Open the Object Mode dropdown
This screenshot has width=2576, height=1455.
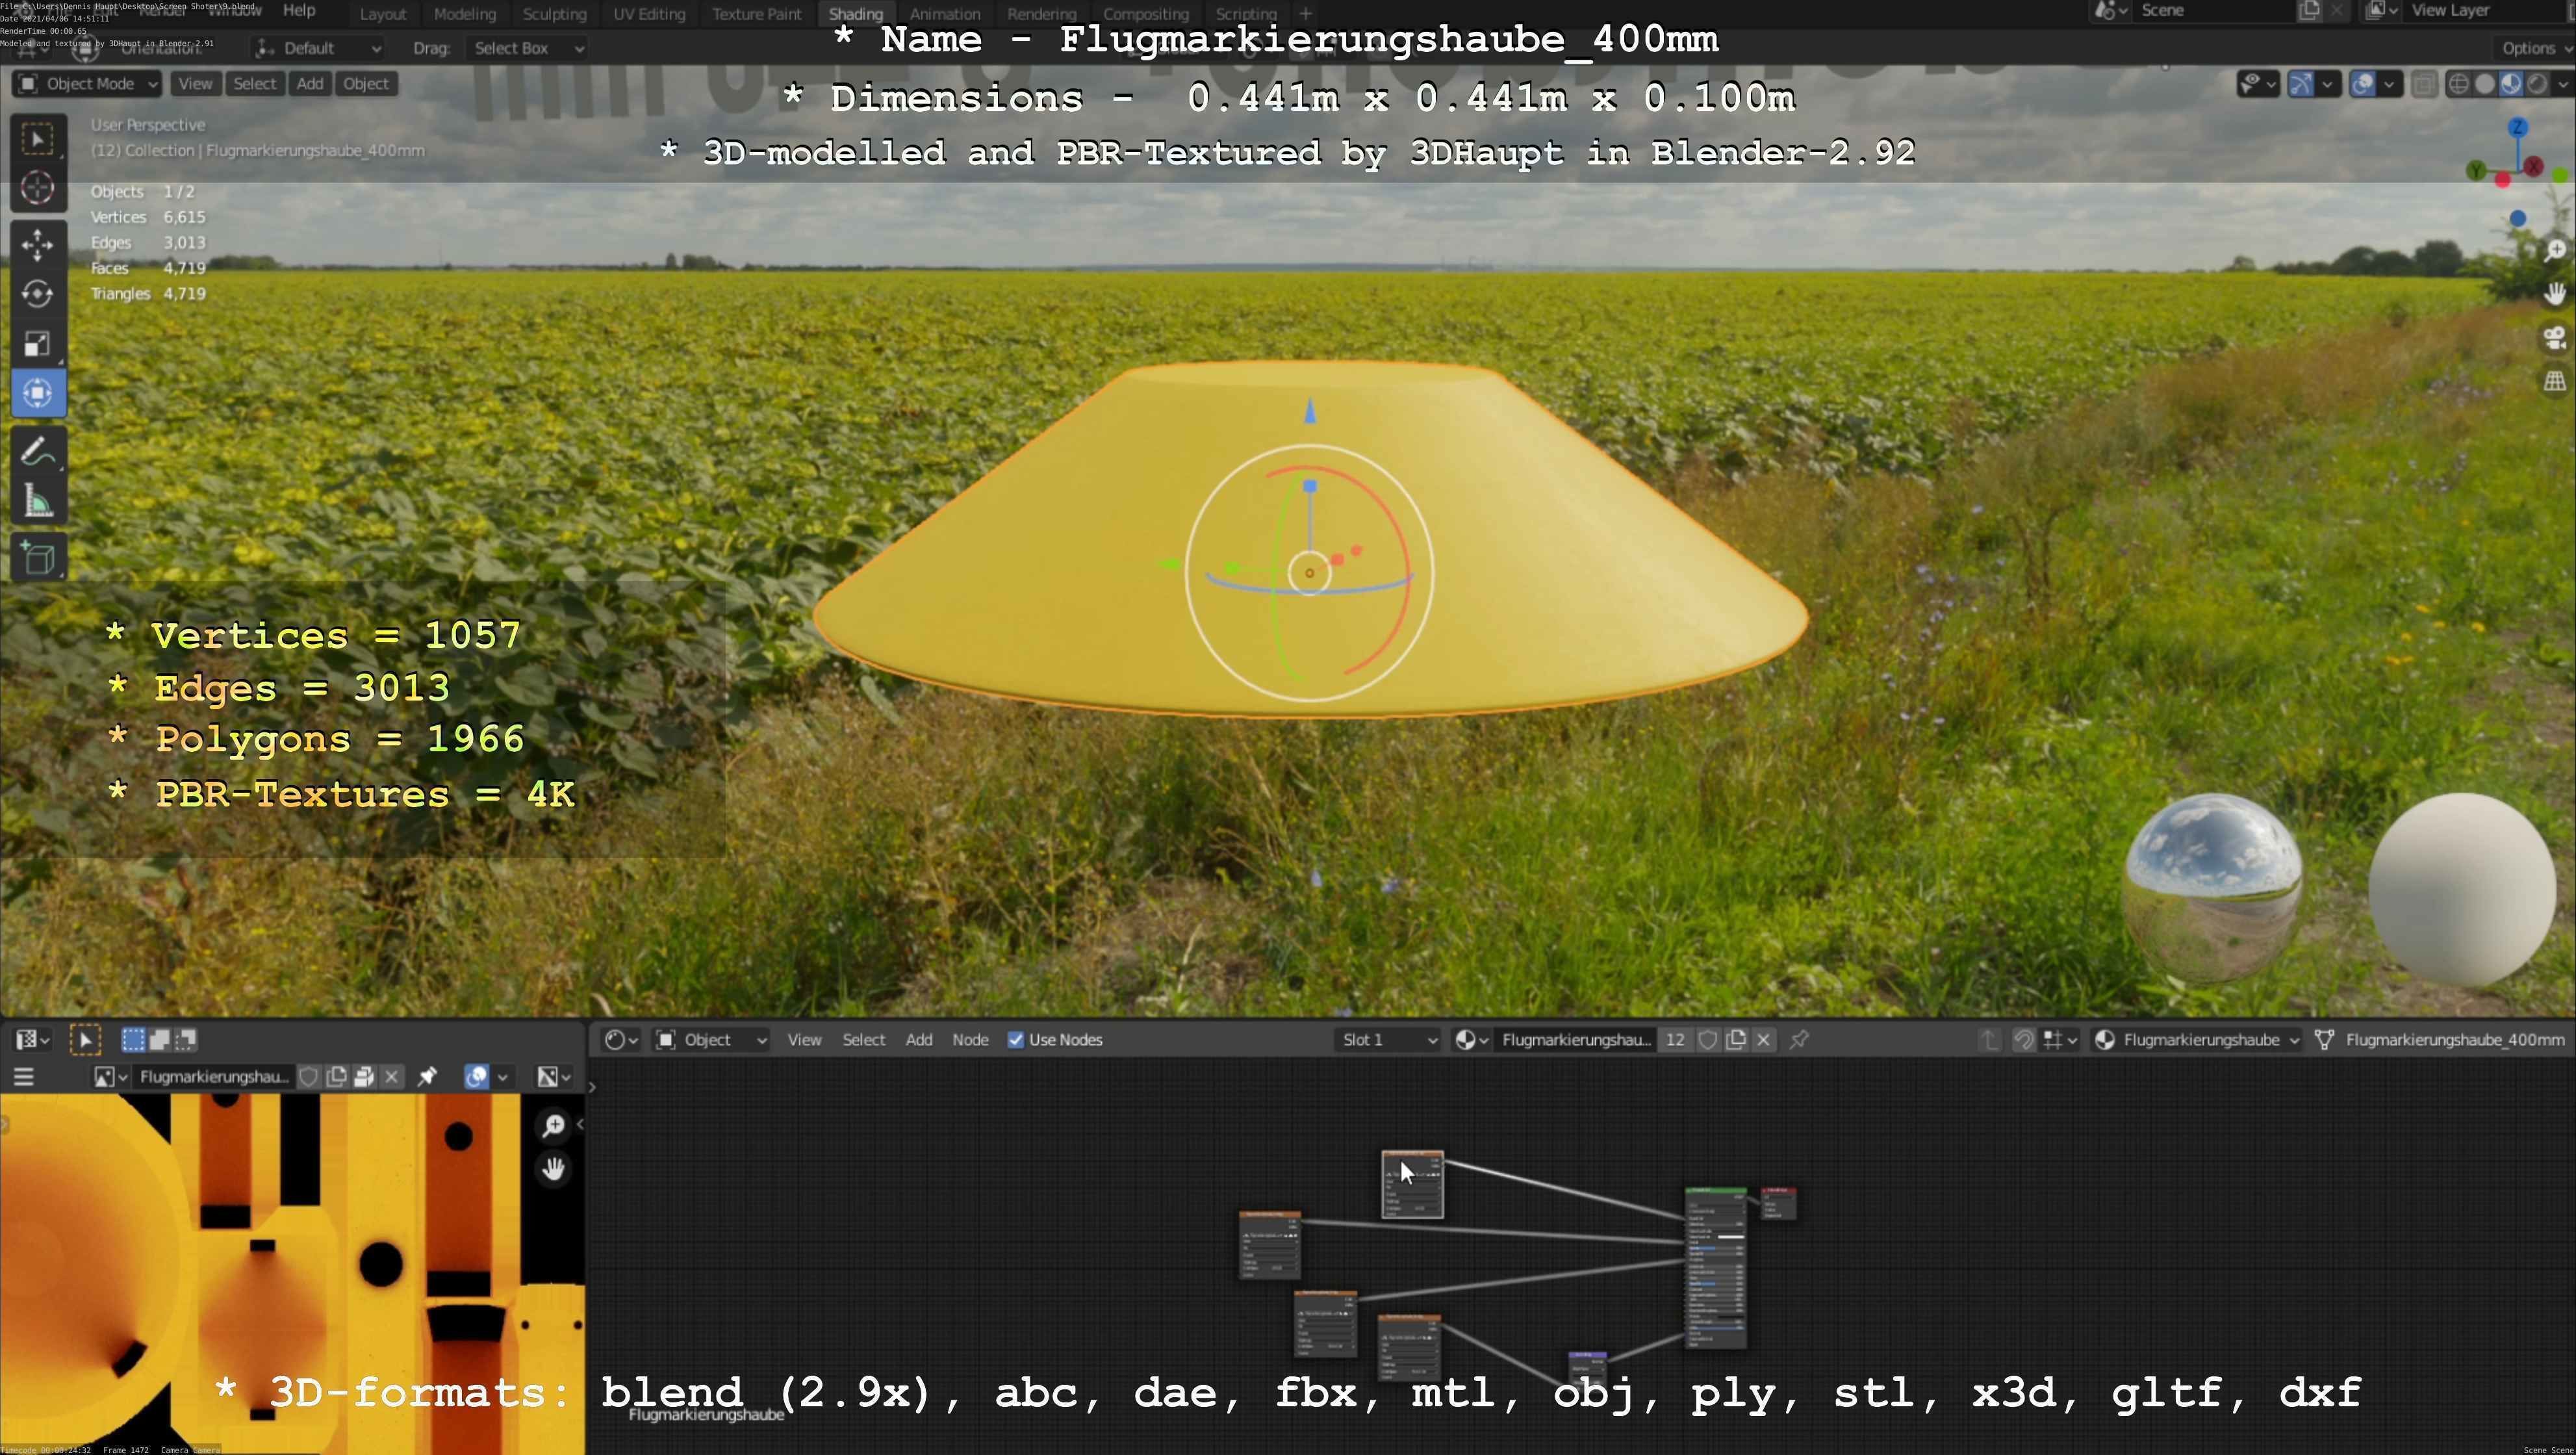[x=88, y=84]
